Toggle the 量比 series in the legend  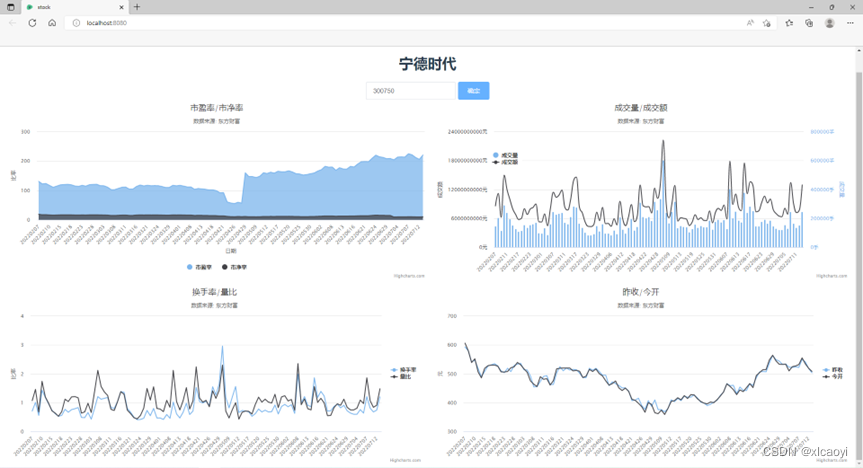401,377
